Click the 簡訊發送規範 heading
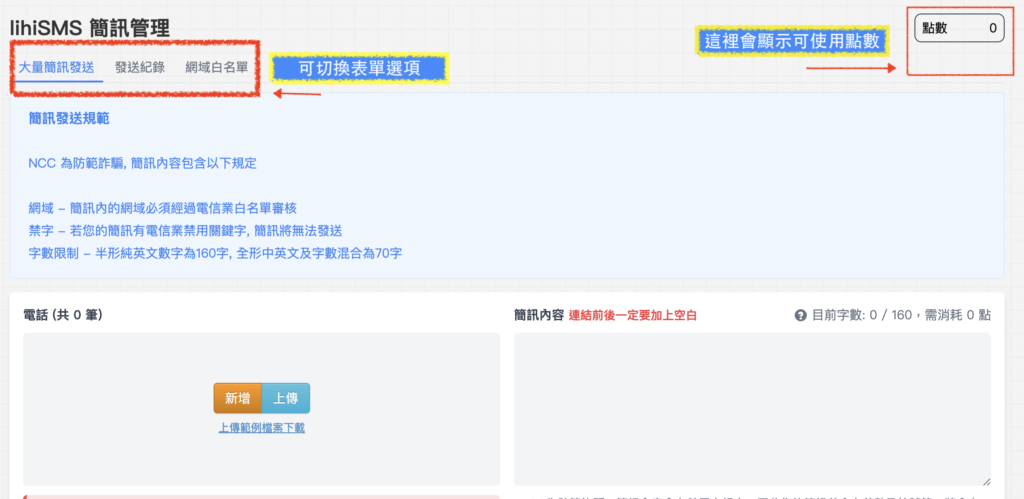Viewport: 1024px width, 499px height. (x=69, y=118)
